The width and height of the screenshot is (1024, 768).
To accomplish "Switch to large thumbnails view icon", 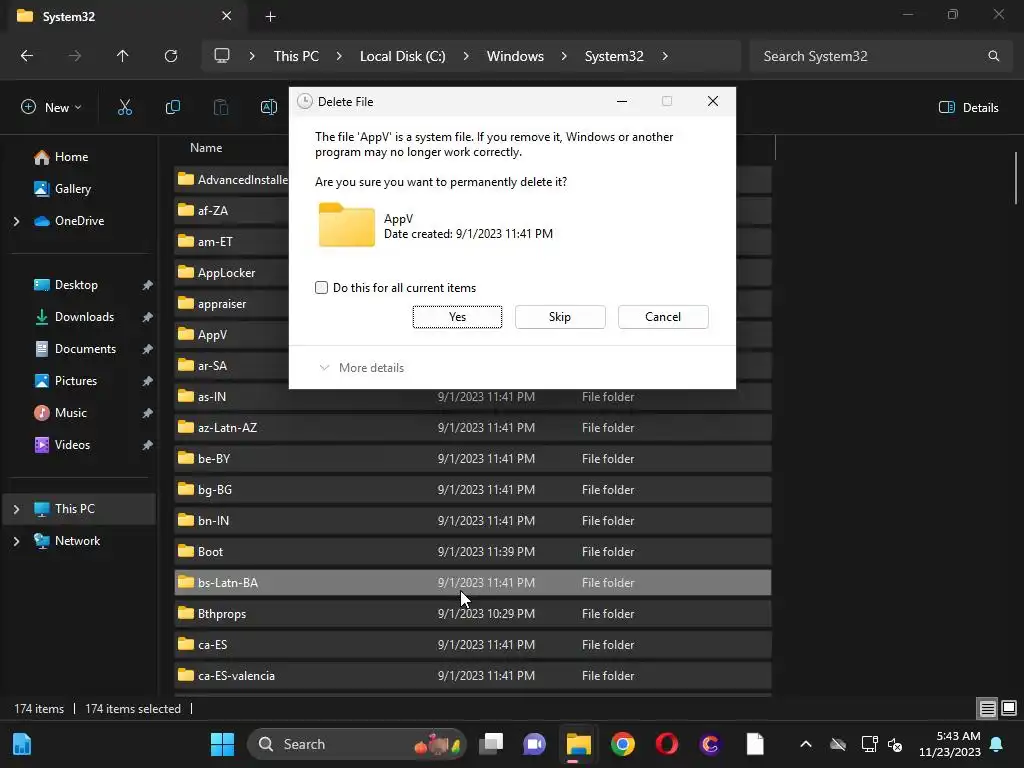I will pyautogui.click(x=1009, y=709).
